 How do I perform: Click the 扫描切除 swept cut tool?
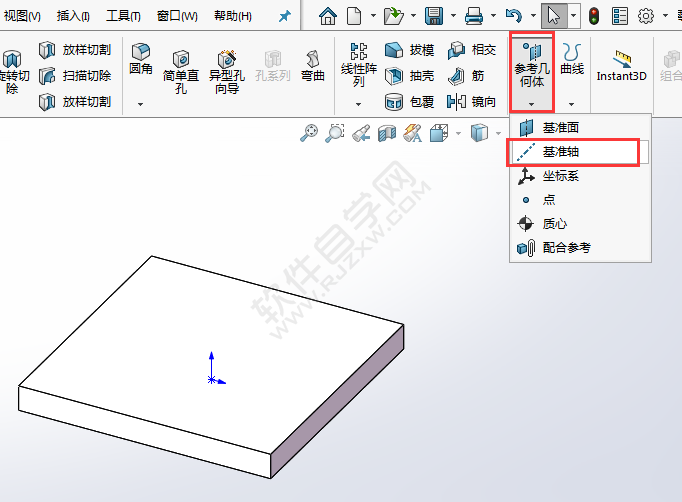pyautogui.click(x=75, y=76)
